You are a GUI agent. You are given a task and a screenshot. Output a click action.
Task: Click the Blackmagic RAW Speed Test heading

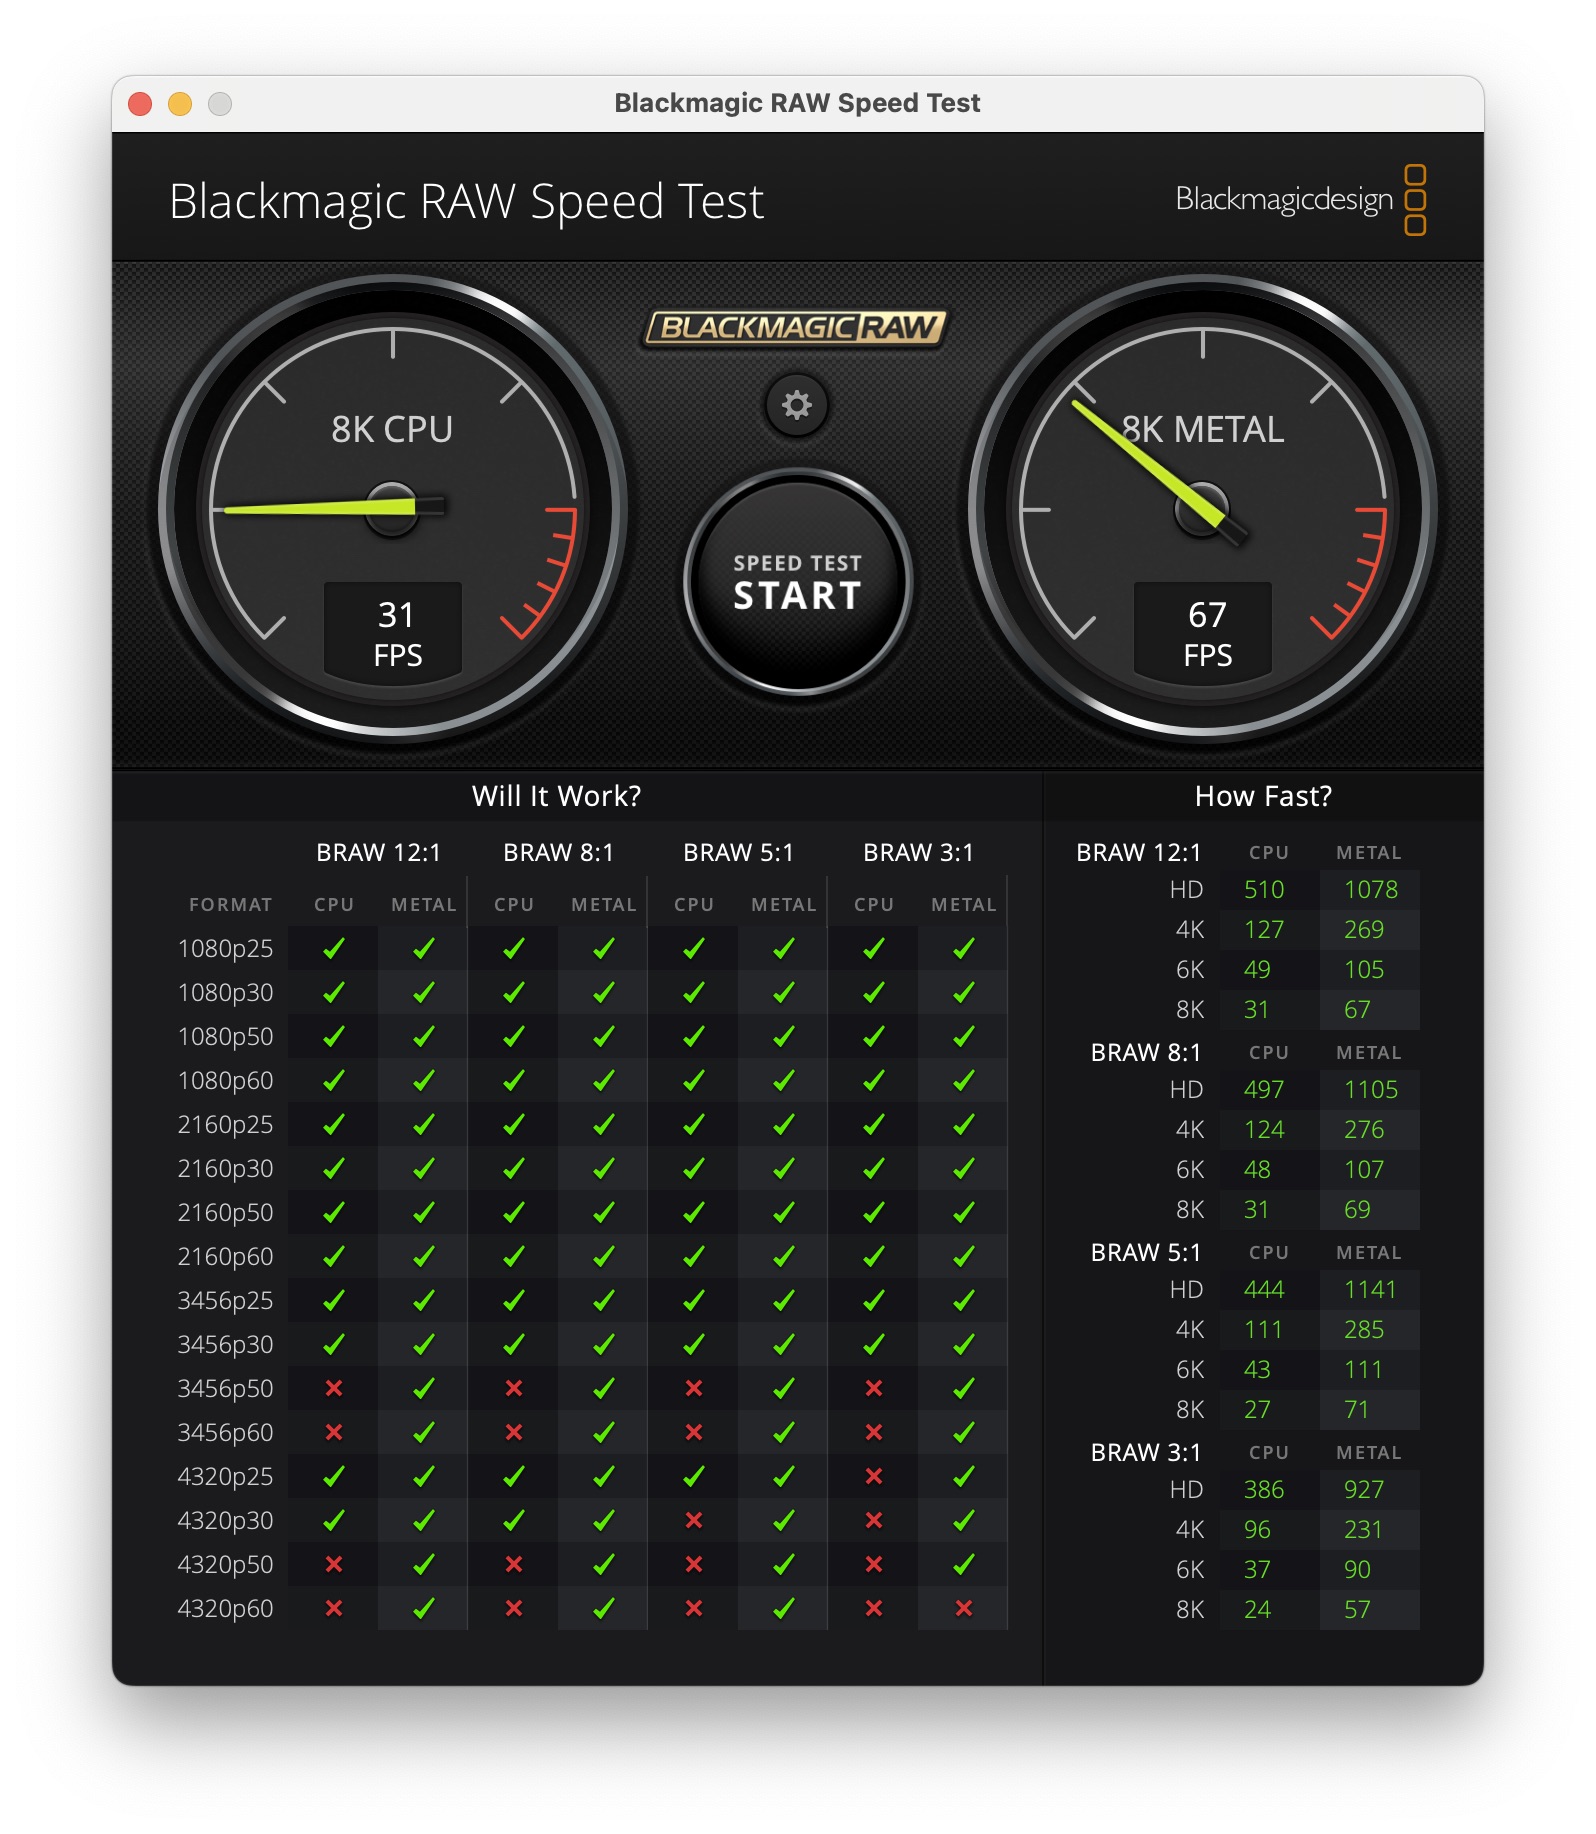click(x=466, y=201)
